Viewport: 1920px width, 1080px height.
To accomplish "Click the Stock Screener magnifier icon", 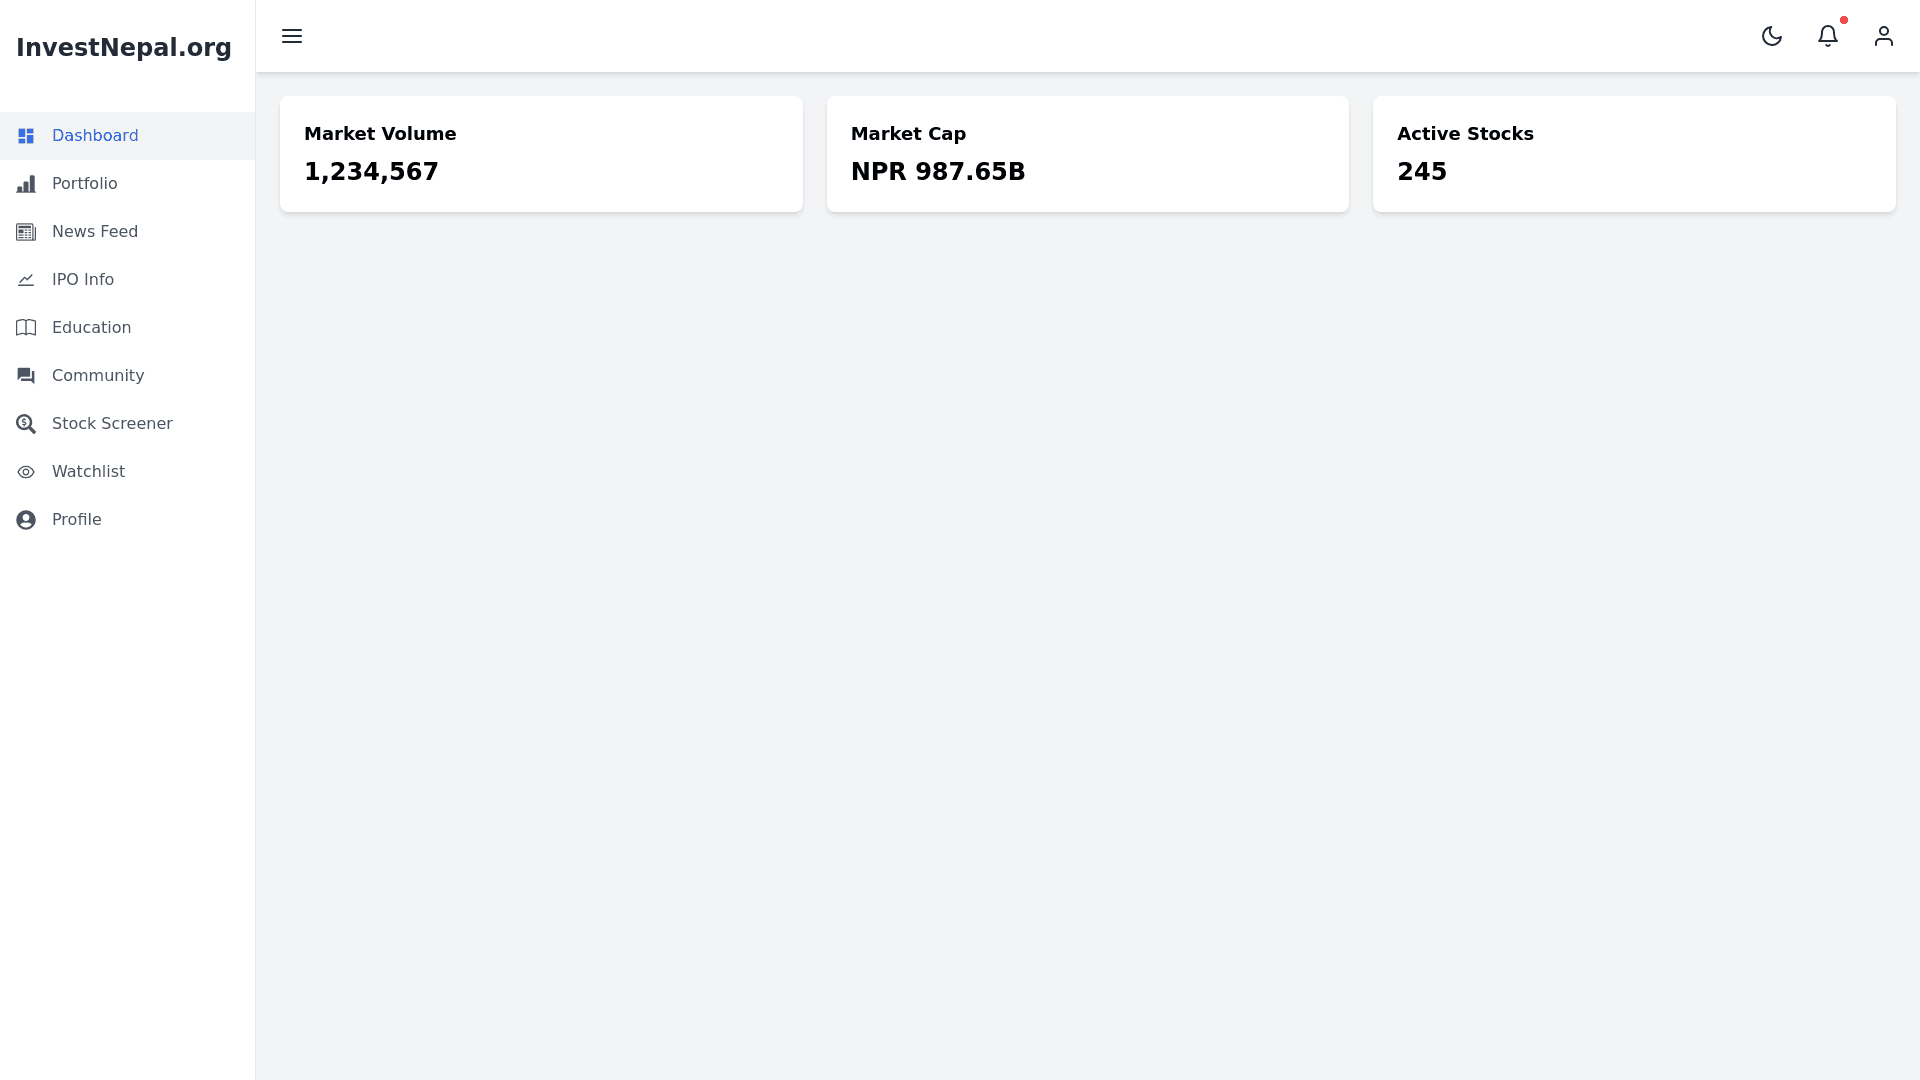I will pyautogui.click(x=26, y=424).
